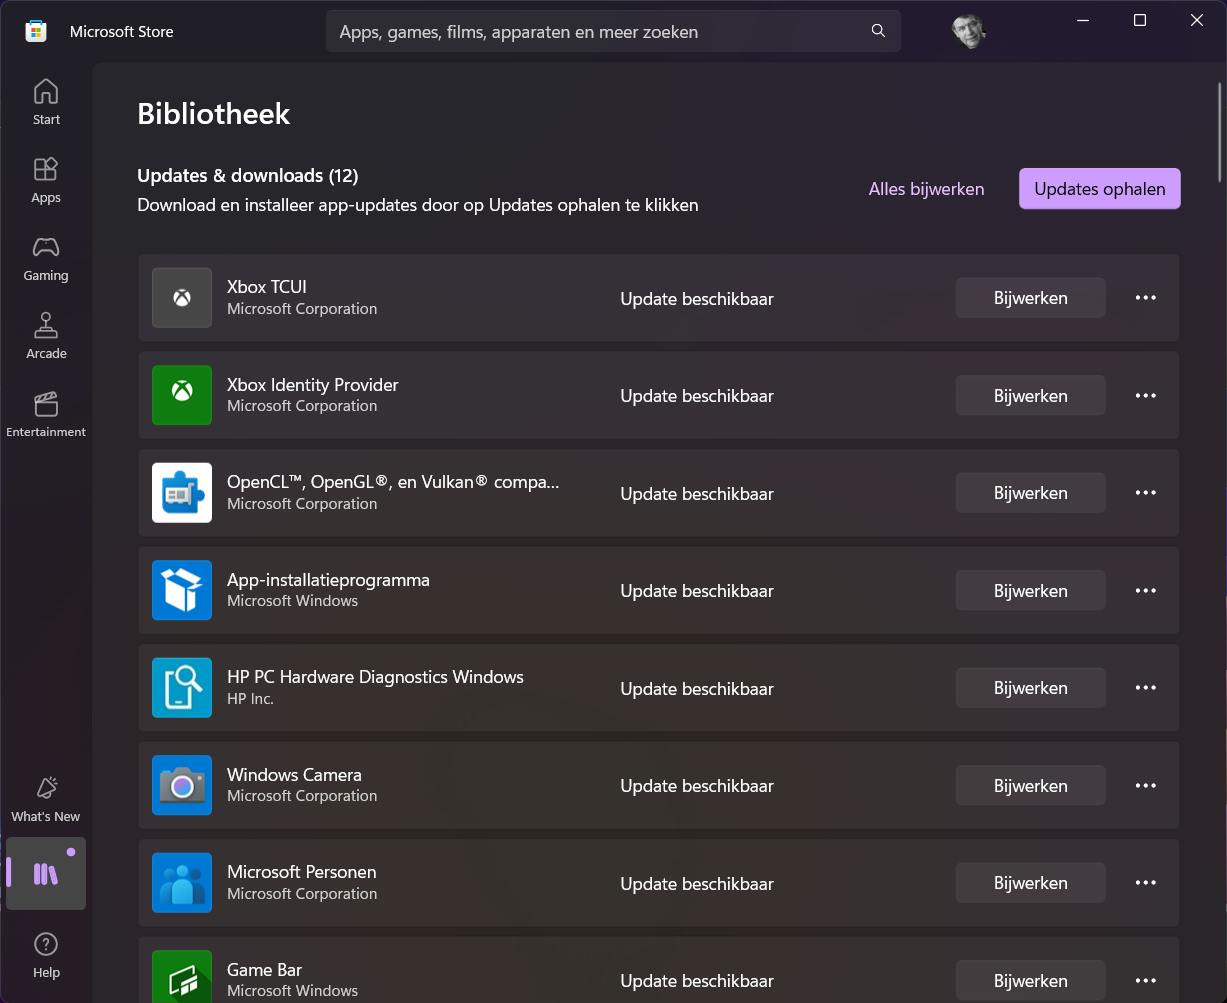Click the Updates ophalen button

1098,188
